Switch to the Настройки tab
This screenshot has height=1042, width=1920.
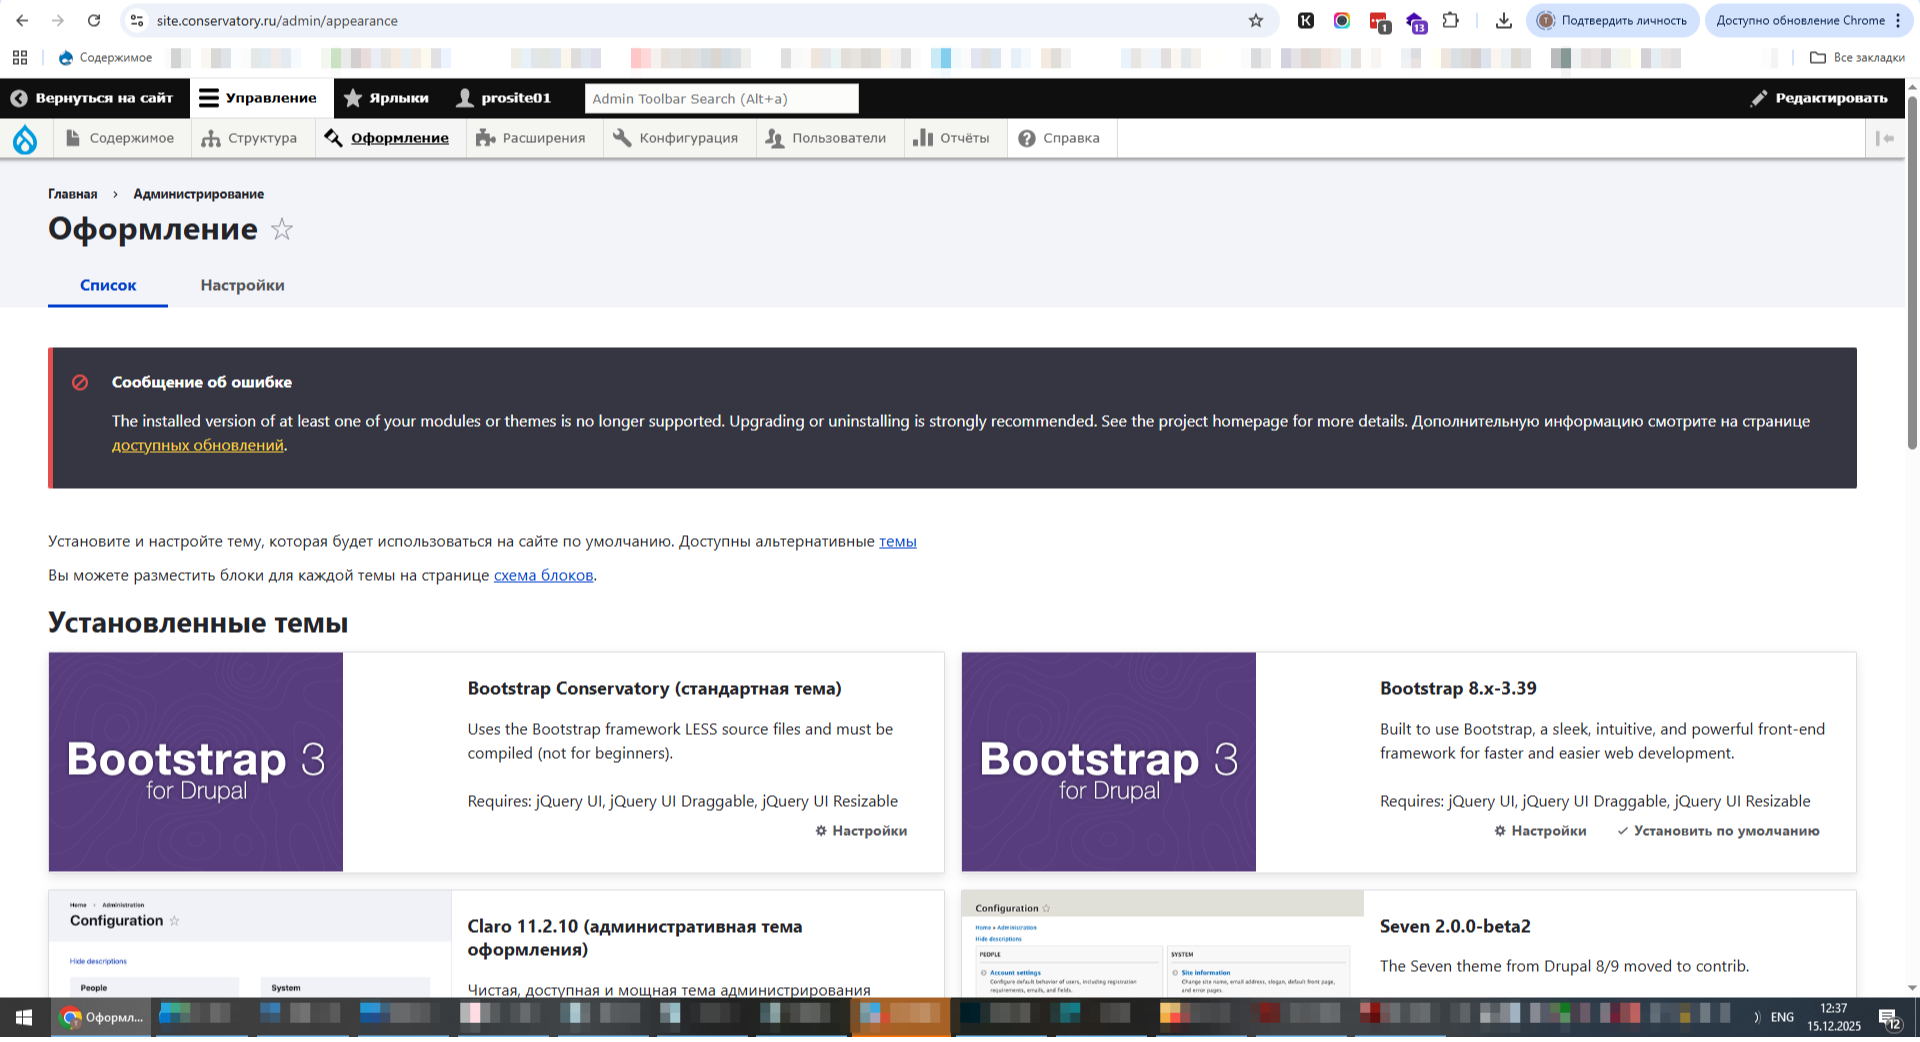click(x=242, y=285)
